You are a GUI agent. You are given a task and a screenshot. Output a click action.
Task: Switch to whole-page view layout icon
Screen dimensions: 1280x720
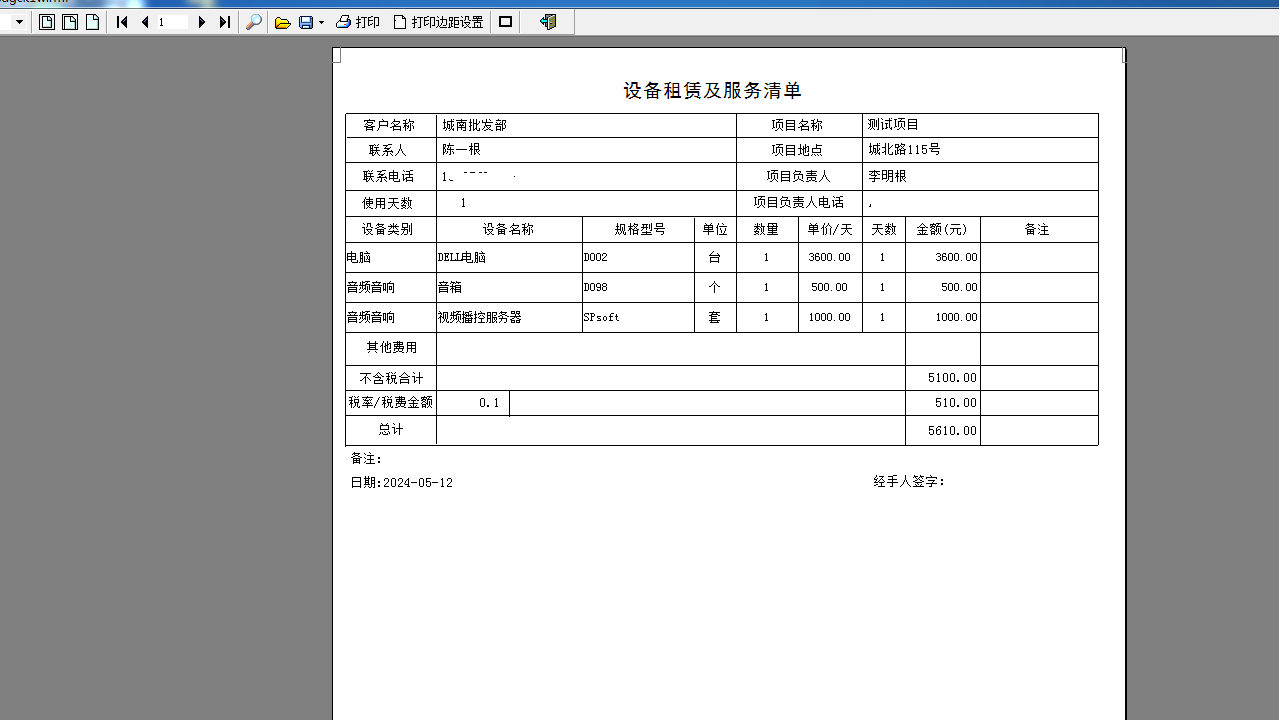coord(47,22)
